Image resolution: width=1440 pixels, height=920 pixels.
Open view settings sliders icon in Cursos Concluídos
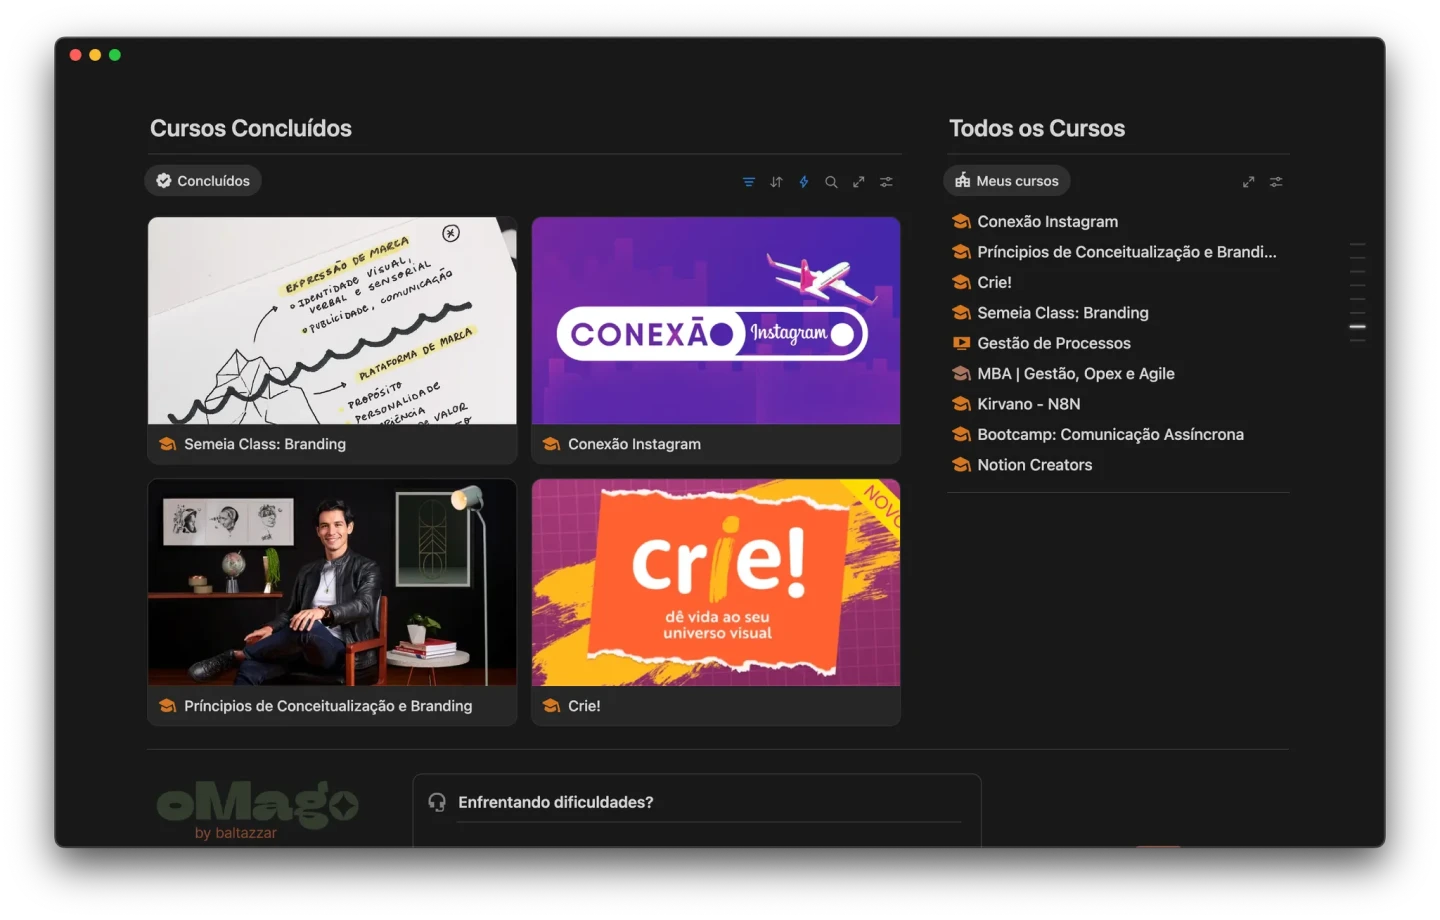tap(886, 182)
